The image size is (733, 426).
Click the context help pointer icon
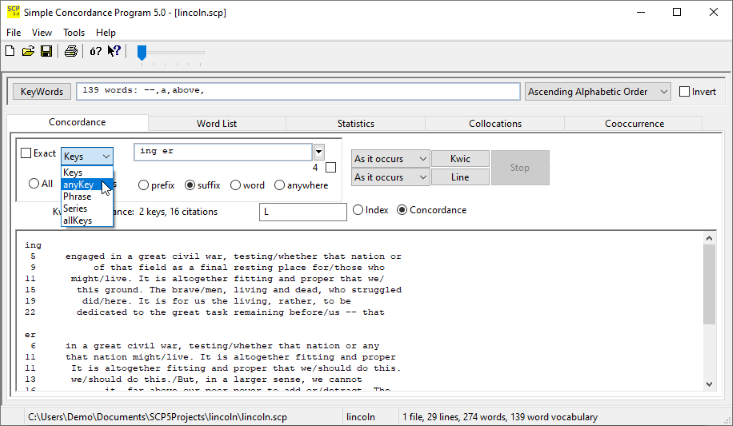[x=115, y=52]
